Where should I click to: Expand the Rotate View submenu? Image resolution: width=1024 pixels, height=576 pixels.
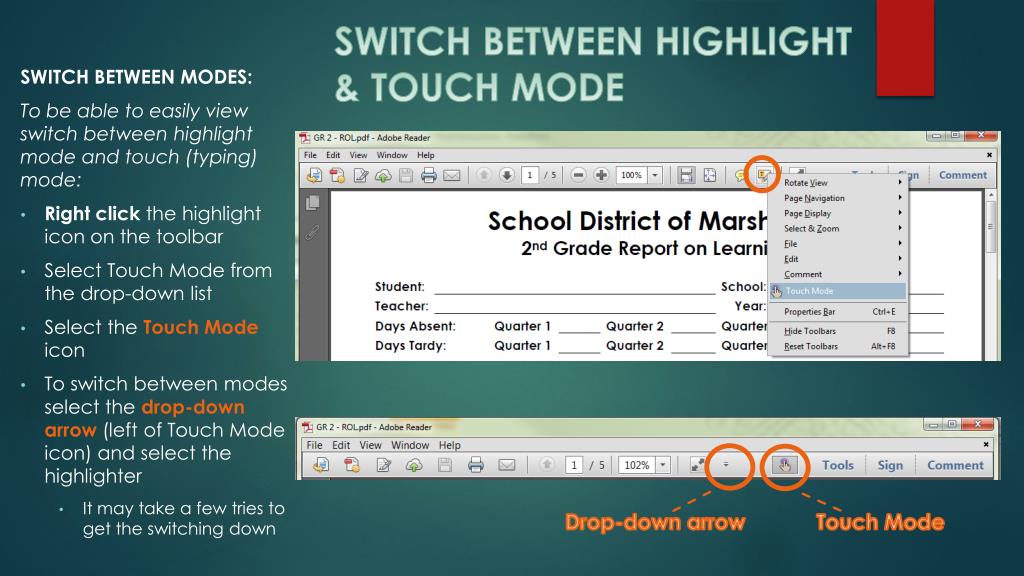[x=838, y=183]
